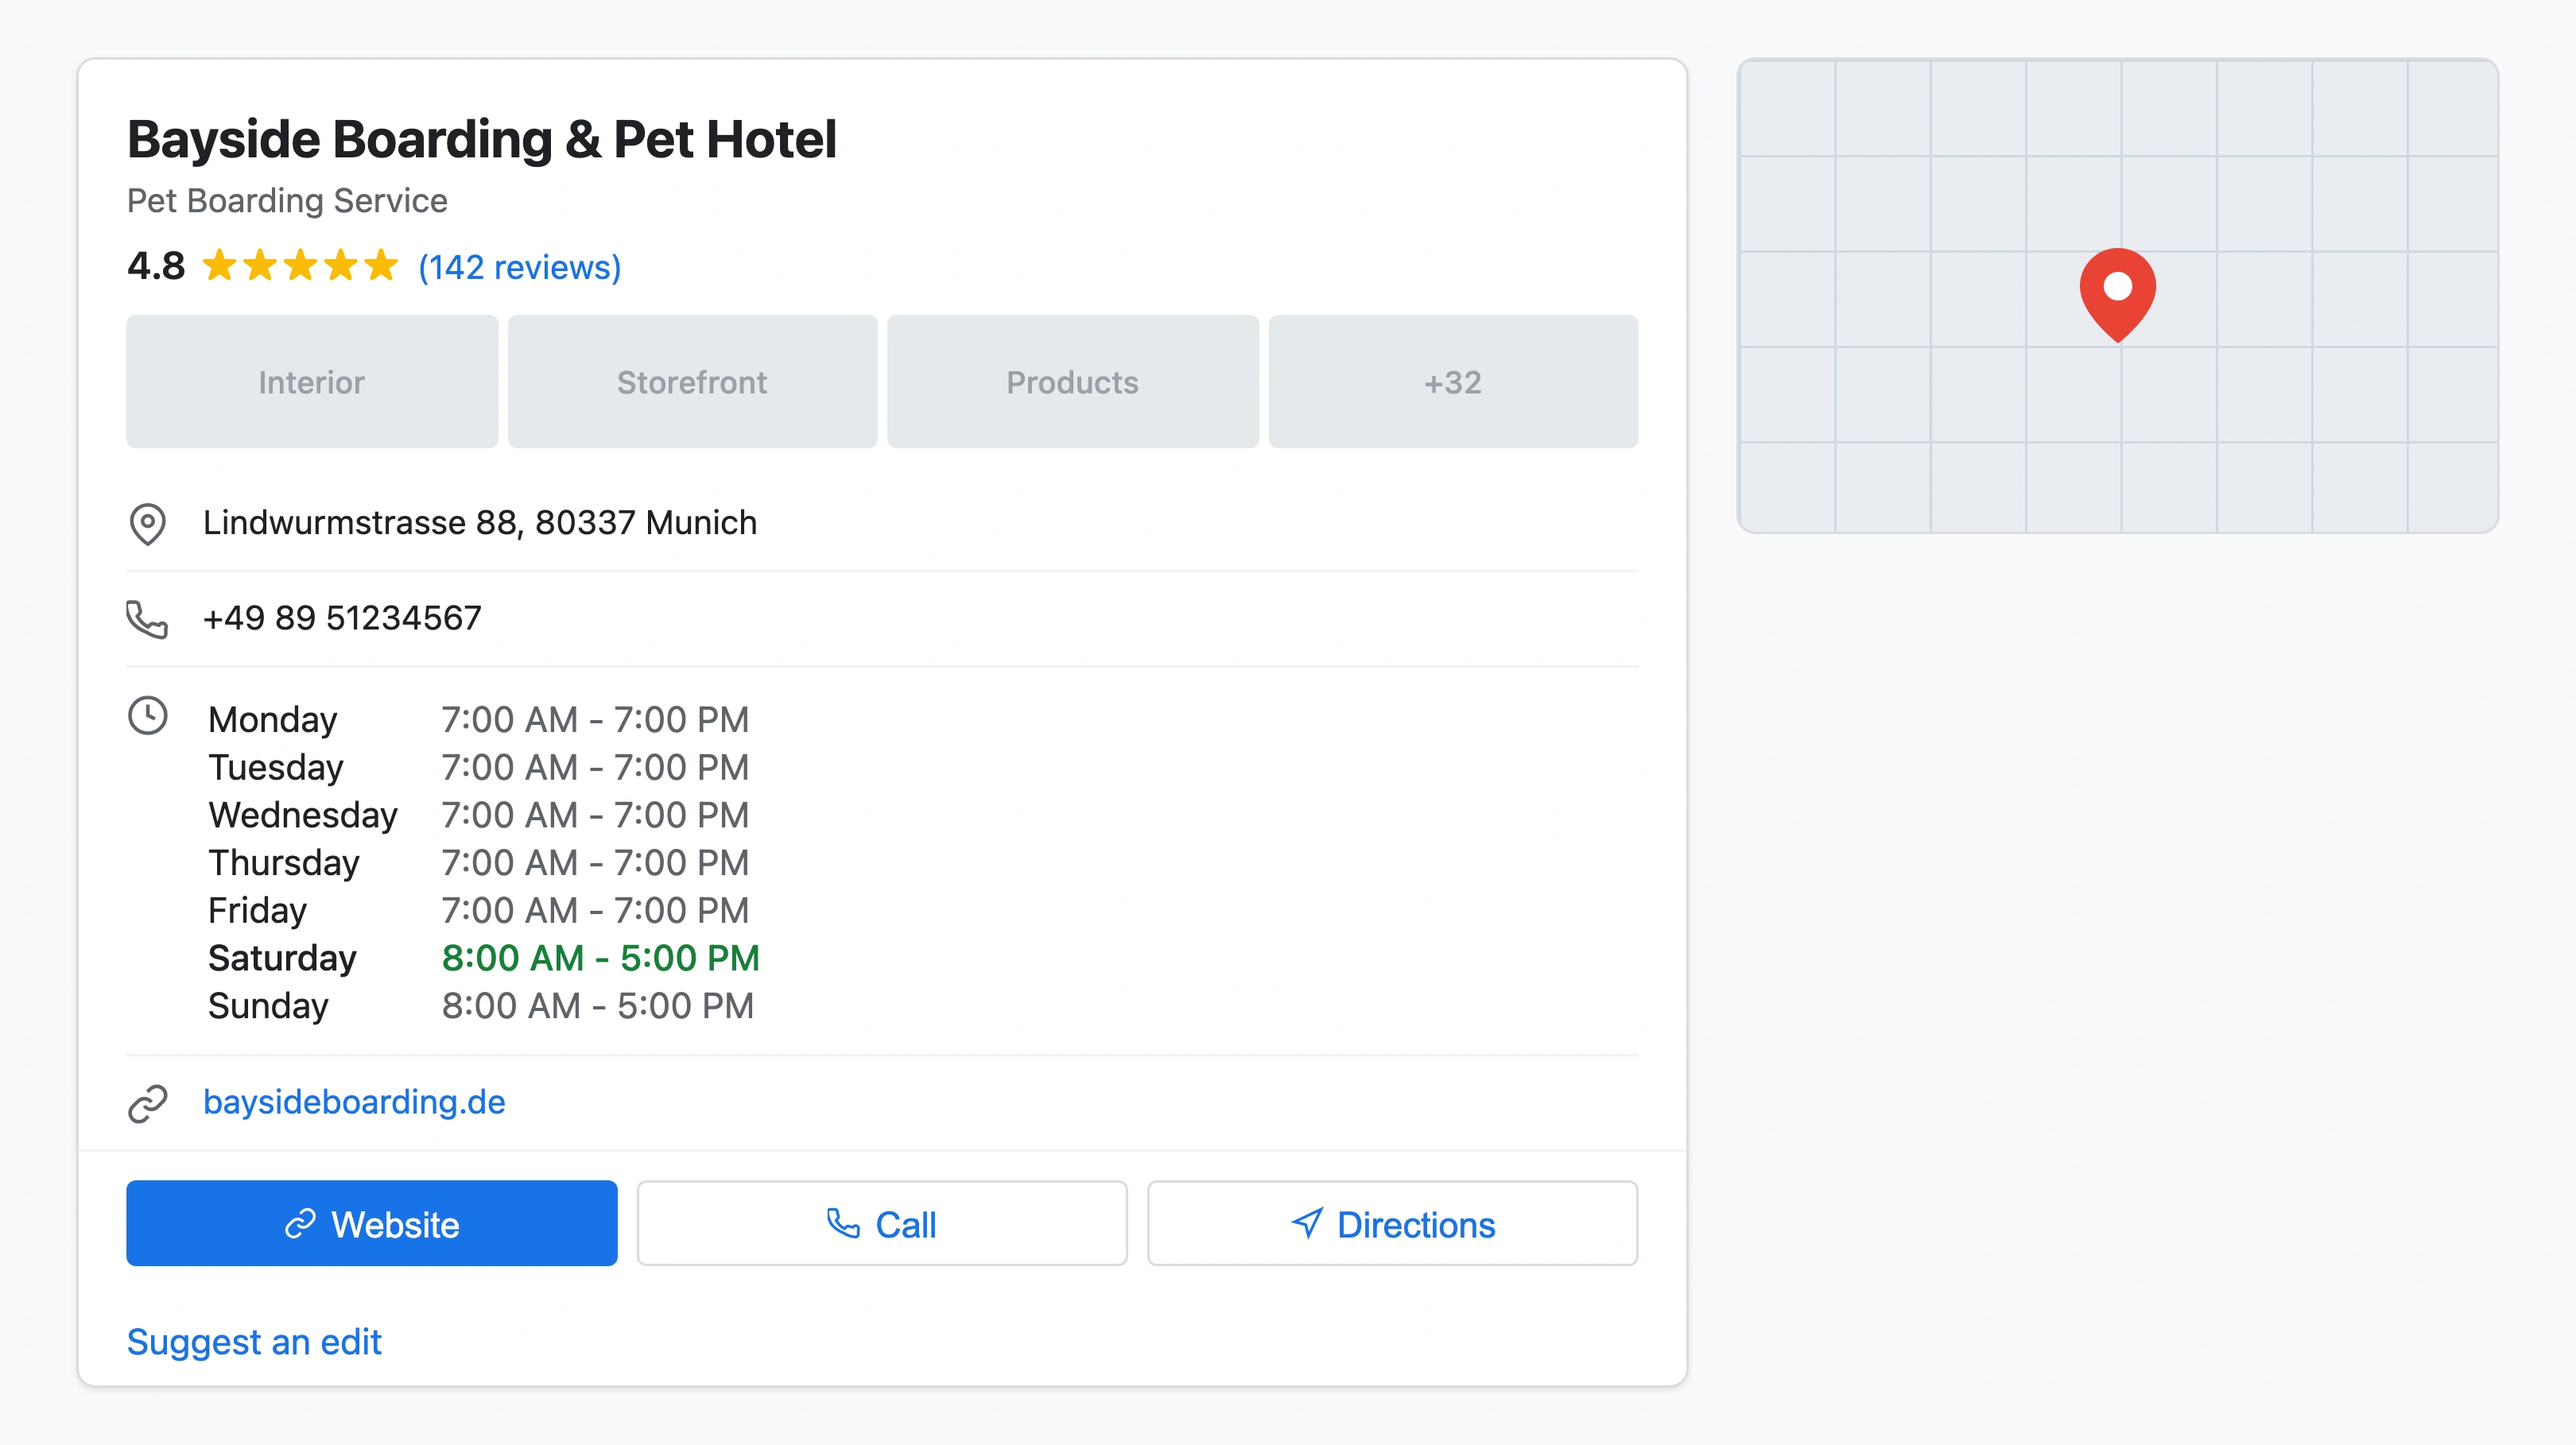Open the (142 reviews) link
The height and width of the screenshot is (1445, 2576).
point(517,267)
